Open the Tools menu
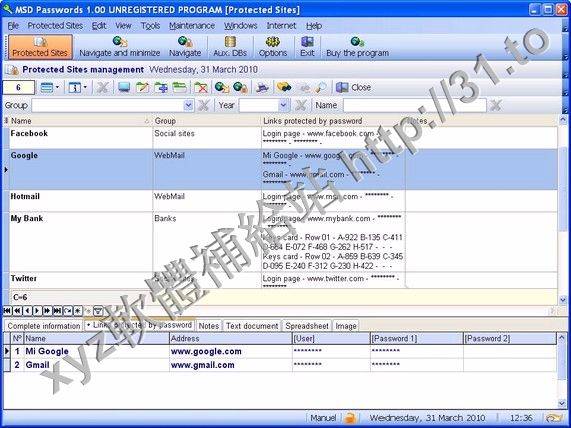The width and height of the screenshot is (571, 428). pyautogui.click(x=150, y=26)
